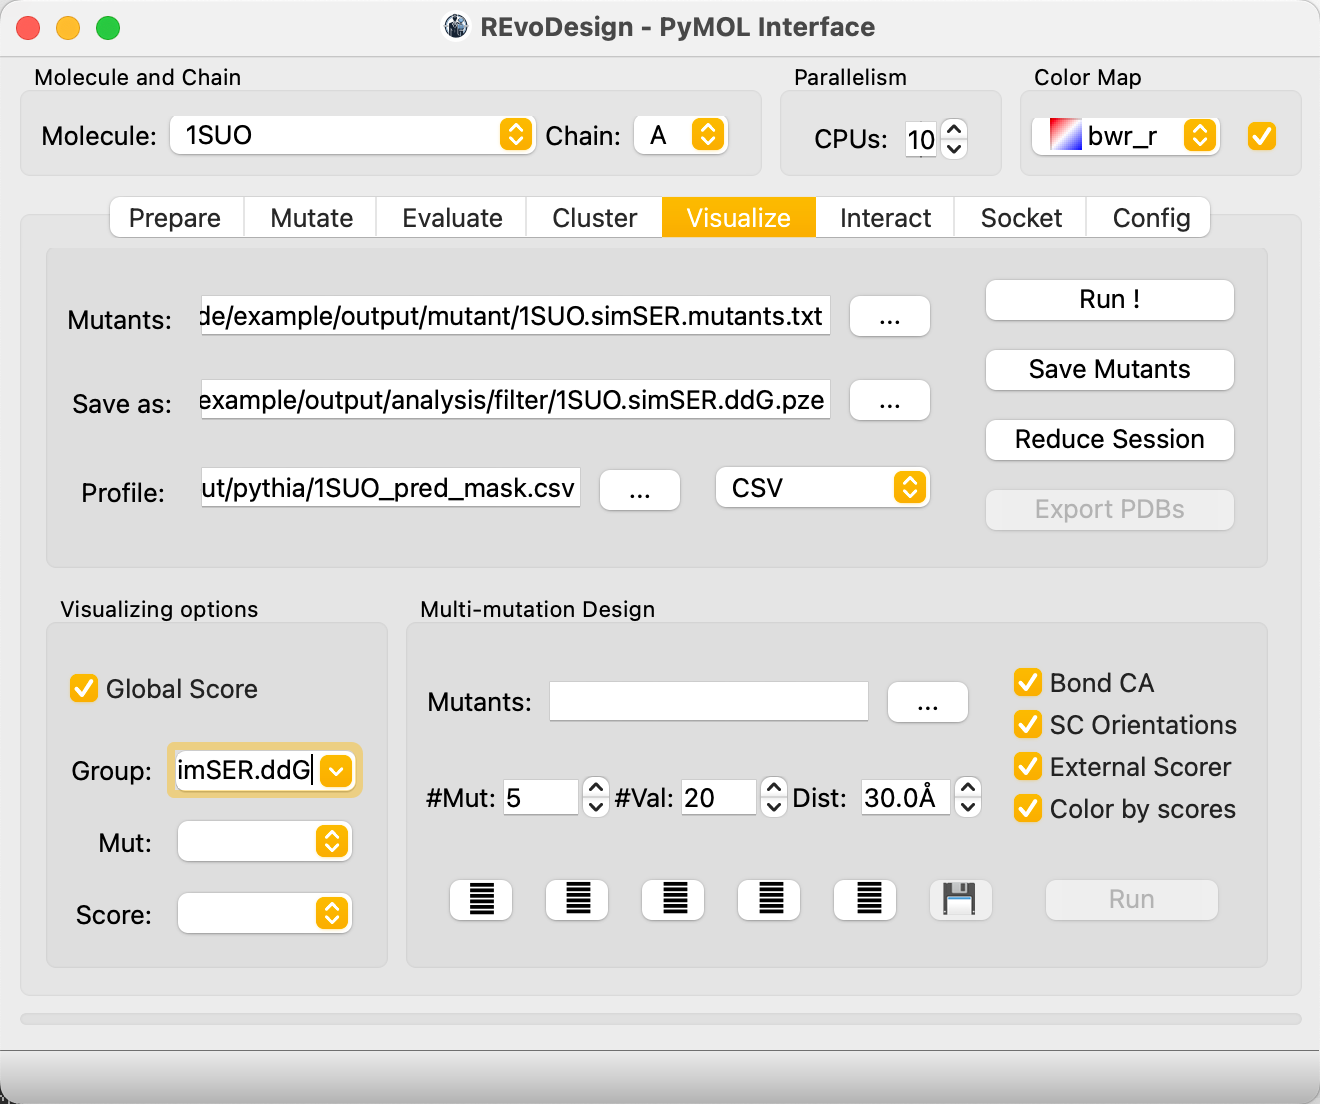Click the Group text field imSER.ddG
This screenshot has width=1320, height=1104.
247,770
